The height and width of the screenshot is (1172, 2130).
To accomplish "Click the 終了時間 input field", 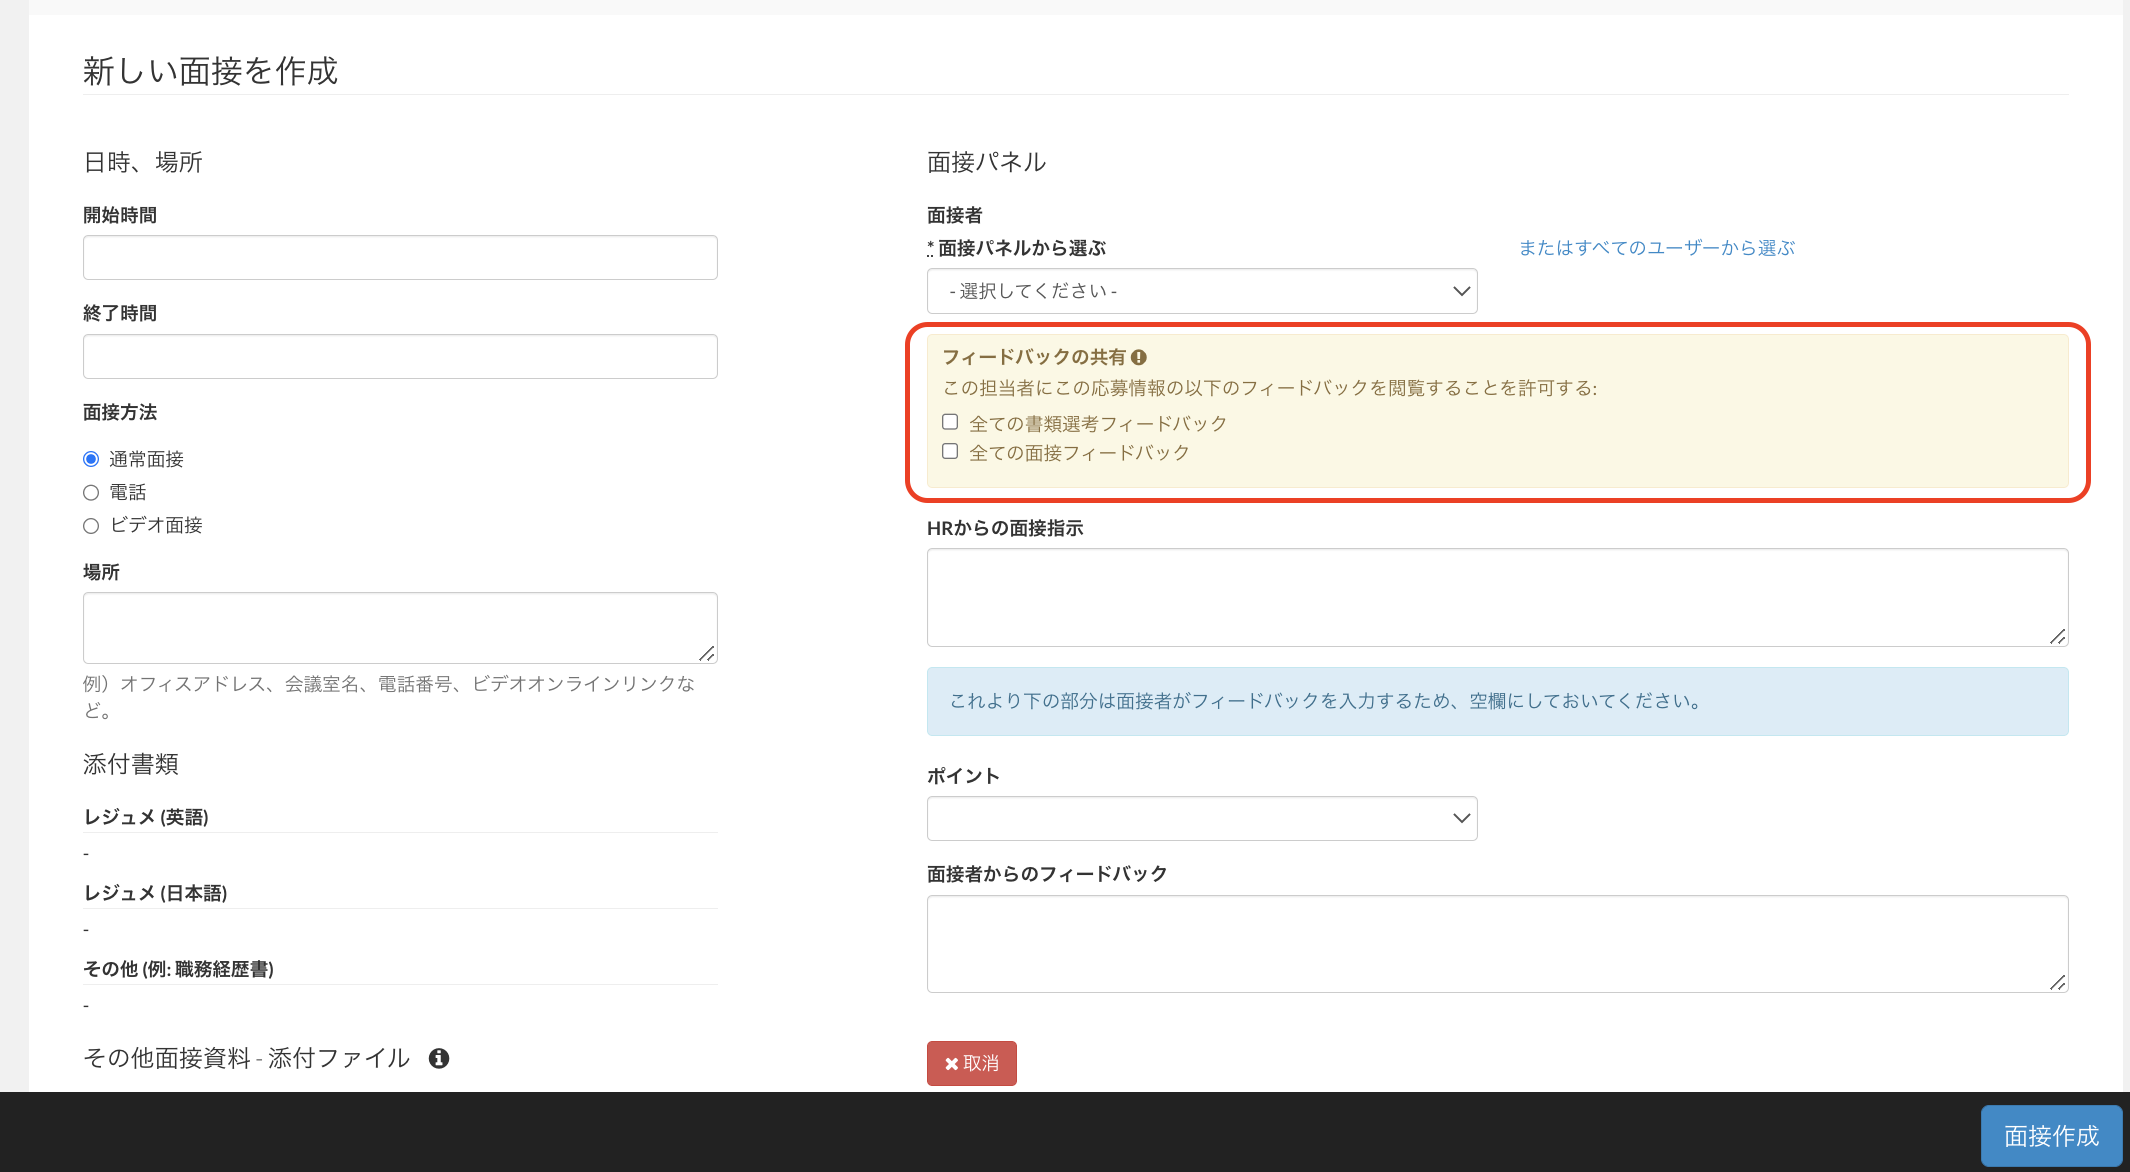I will tap(400, 356).
